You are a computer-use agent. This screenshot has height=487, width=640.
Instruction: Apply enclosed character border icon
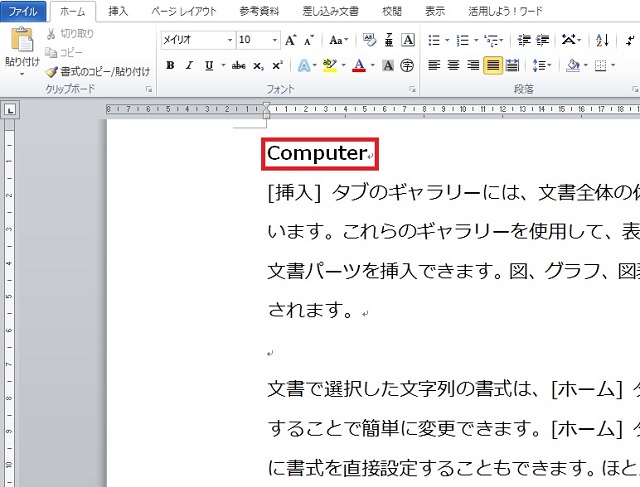coord(408,40)
